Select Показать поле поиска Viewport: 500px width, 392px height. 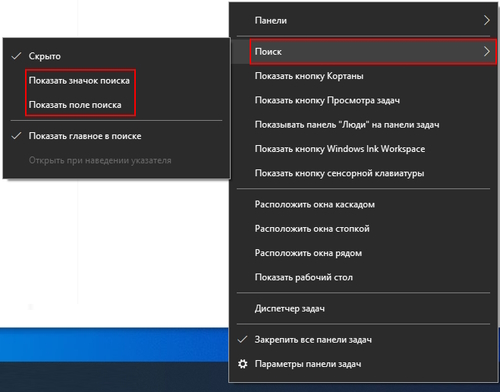point(117,105)
